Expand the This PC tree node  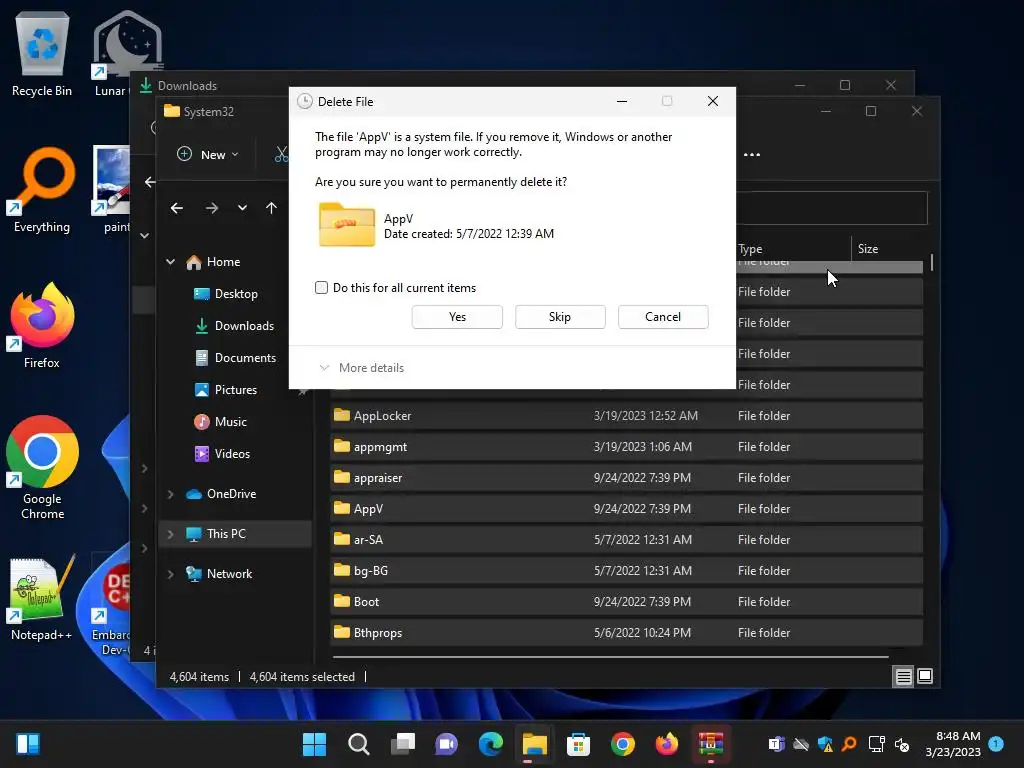click(170, 534)
